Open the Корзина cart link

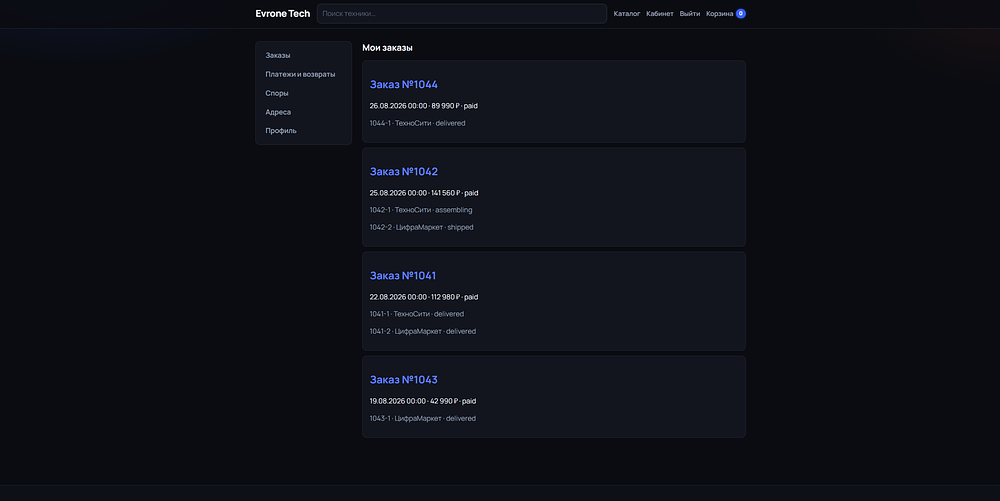pyautogui.click(x=719, y=13)
